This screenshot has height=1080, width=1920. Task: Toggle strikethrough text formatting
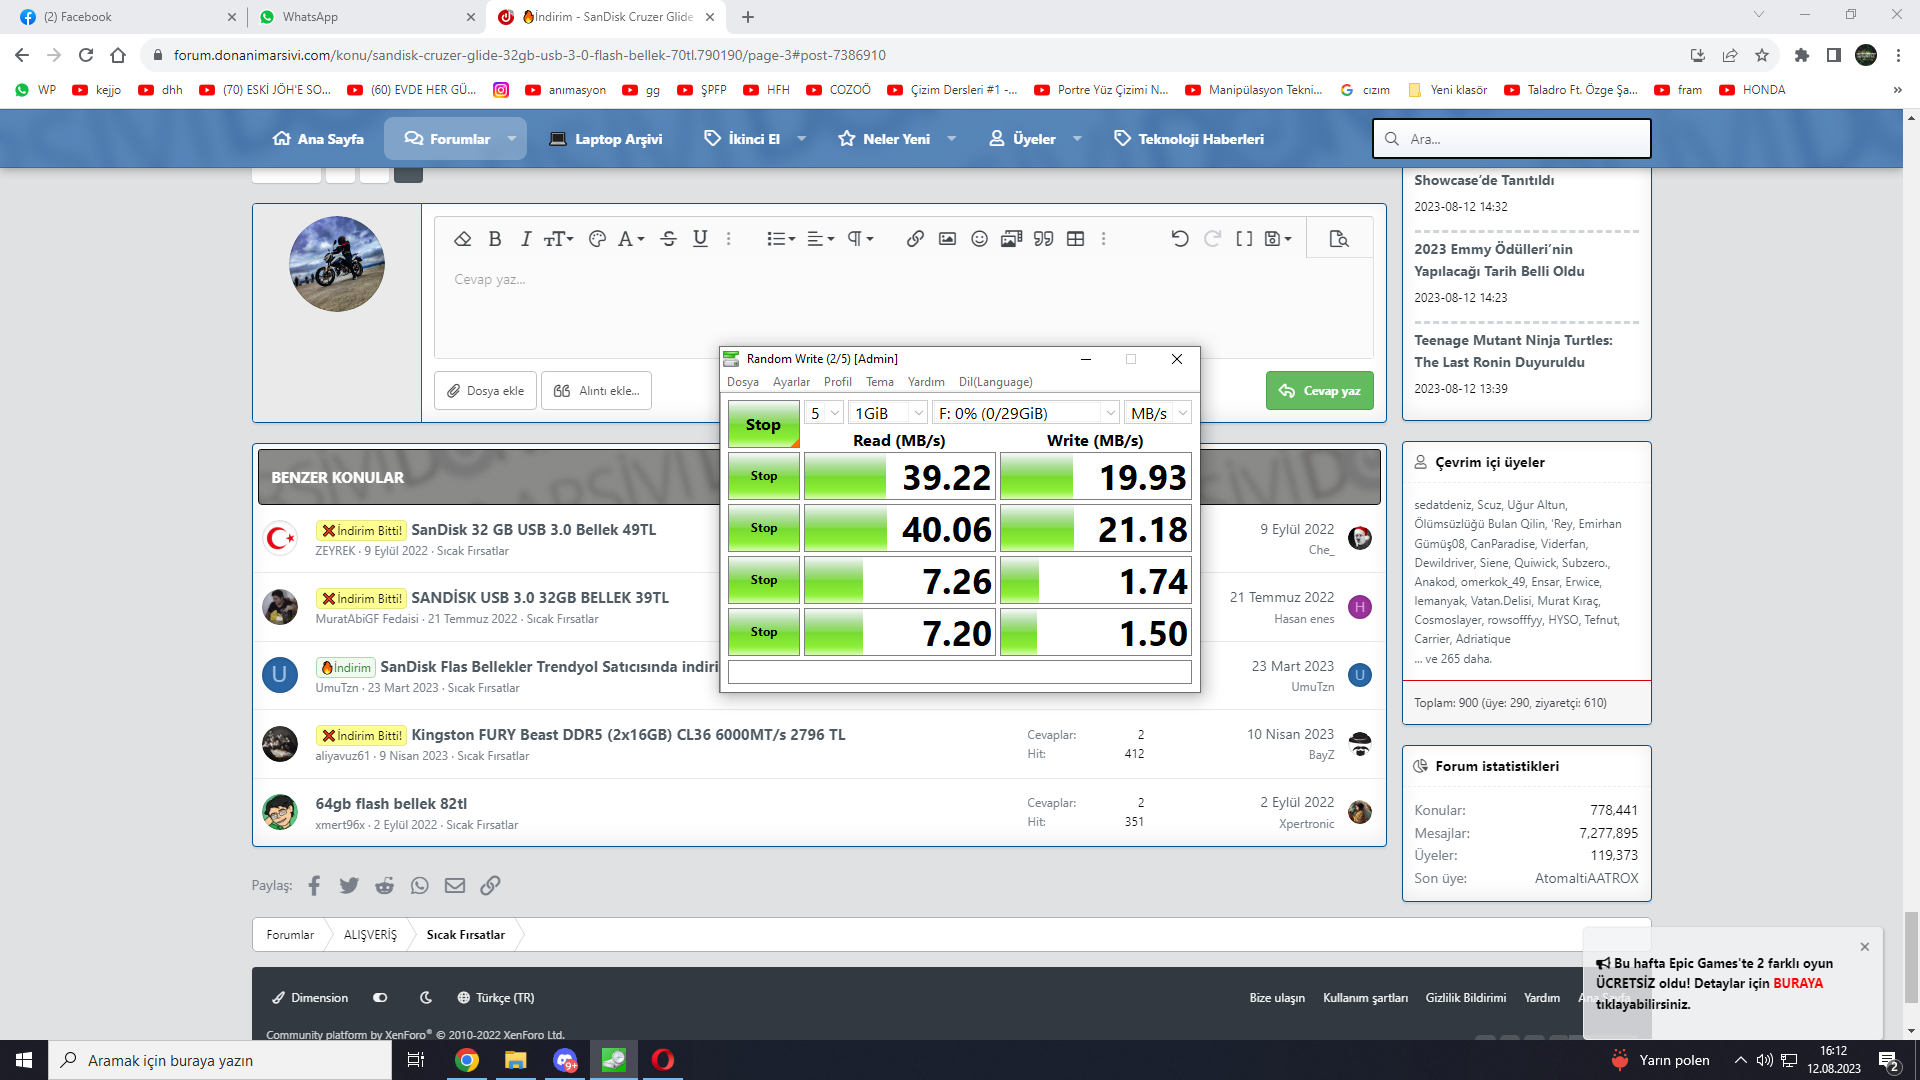(x=669, y=239)
